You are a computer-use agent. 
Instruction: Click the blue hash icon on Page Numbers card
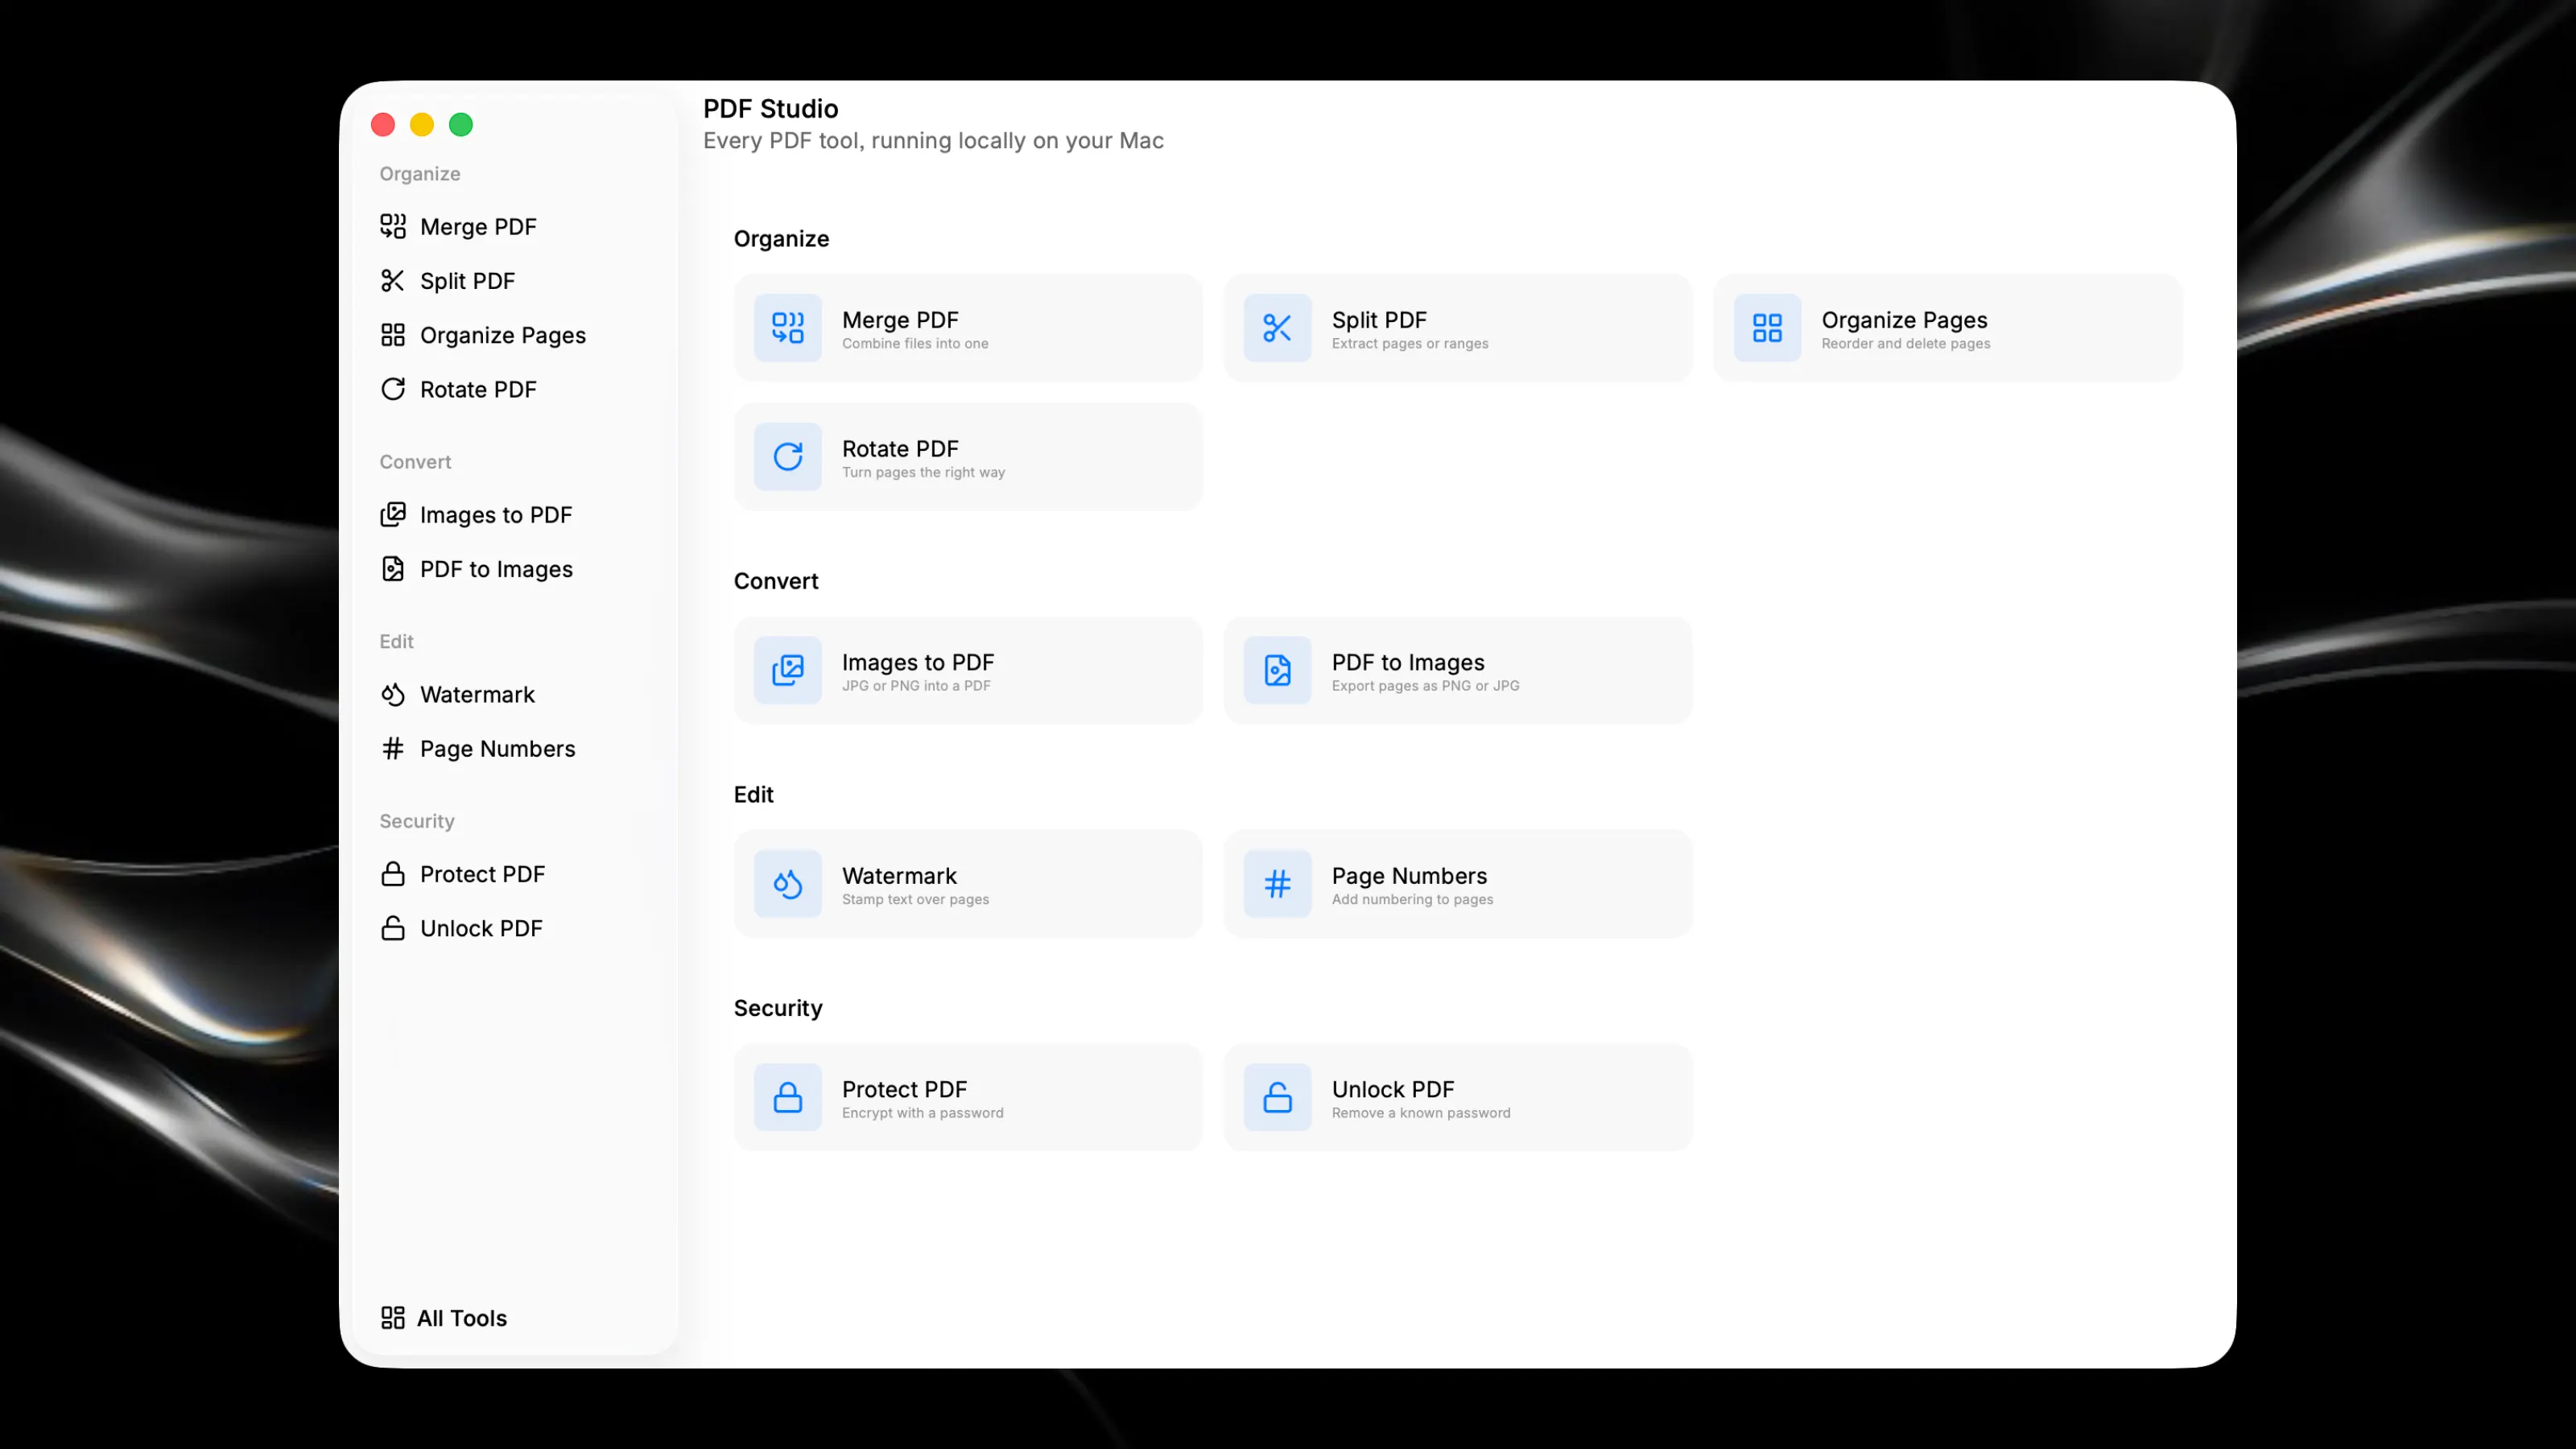[x=1277, y=883]
